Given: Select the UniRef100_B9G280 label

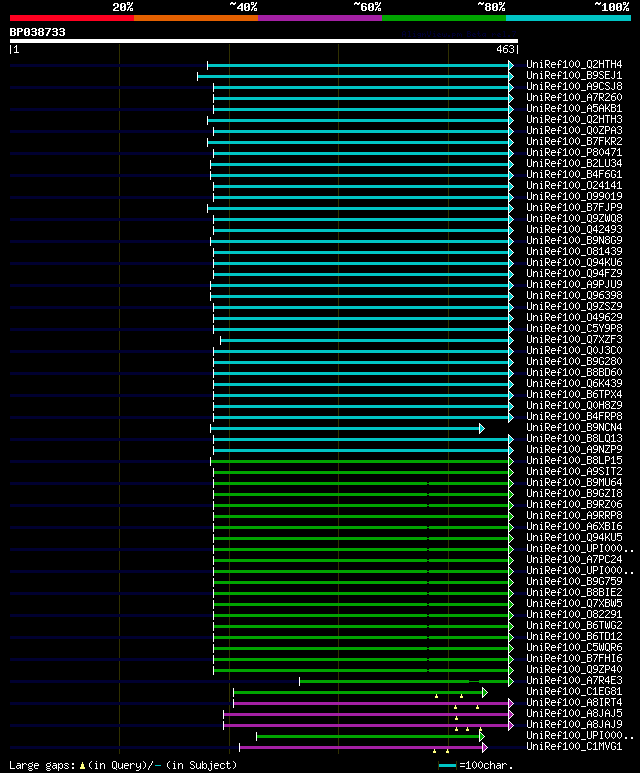Looking at the screenshot, I should click(x=574, y=361).
